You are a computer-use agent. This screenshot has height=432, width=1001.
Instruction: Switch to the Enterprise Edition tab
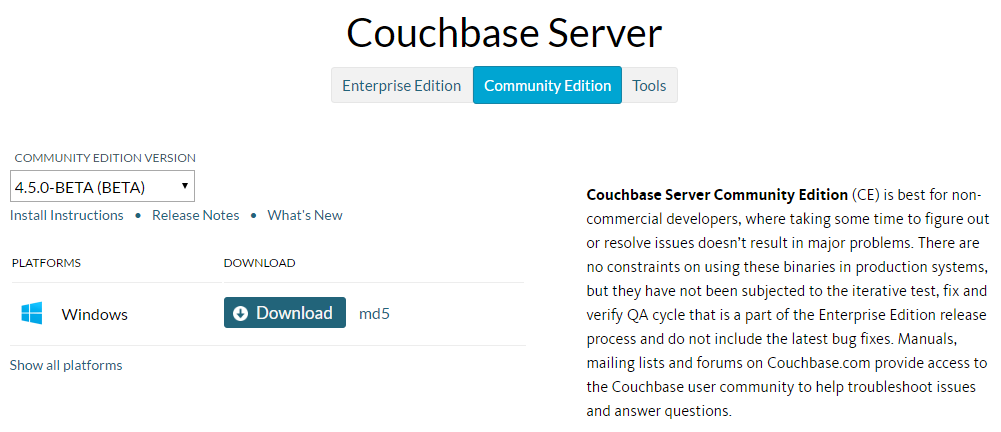[402, 85]
